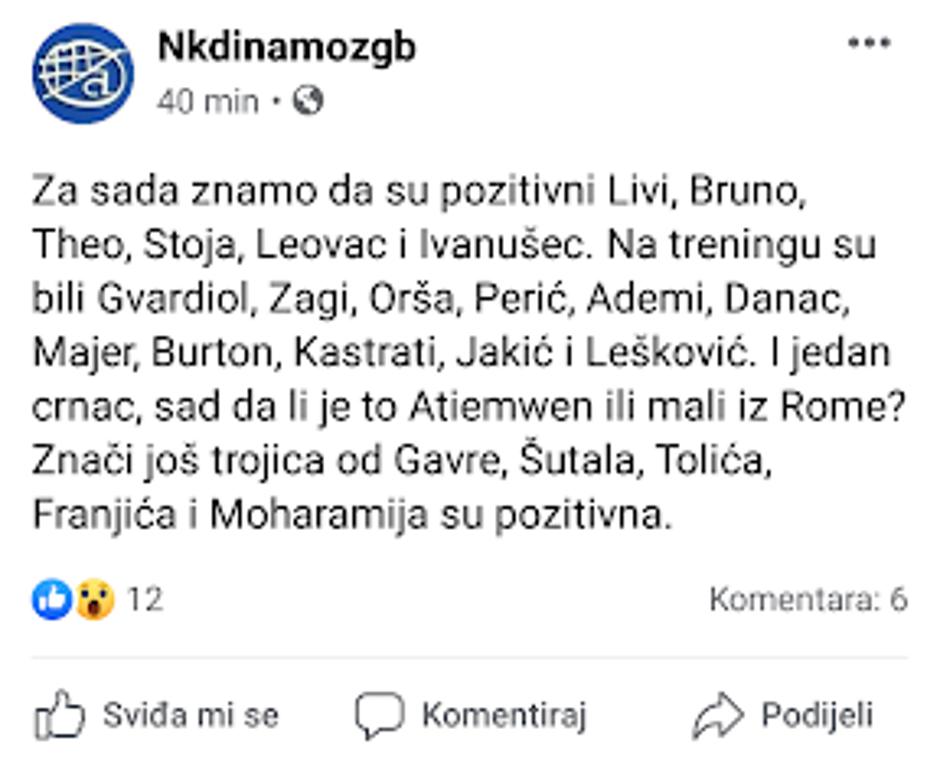The image size is (940, 767).
Task: Click the globe public audience icon
Action: click(310, 101)
